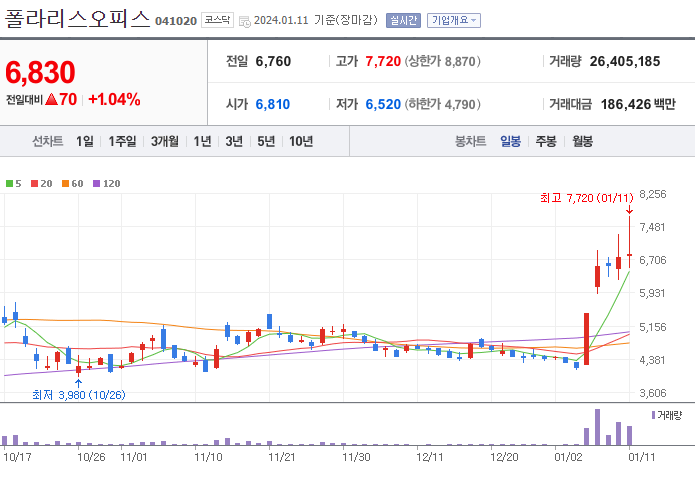
Task: Switch to 일봉 daily candle chart
Action: pyautogui.click(x=510, y=141)
